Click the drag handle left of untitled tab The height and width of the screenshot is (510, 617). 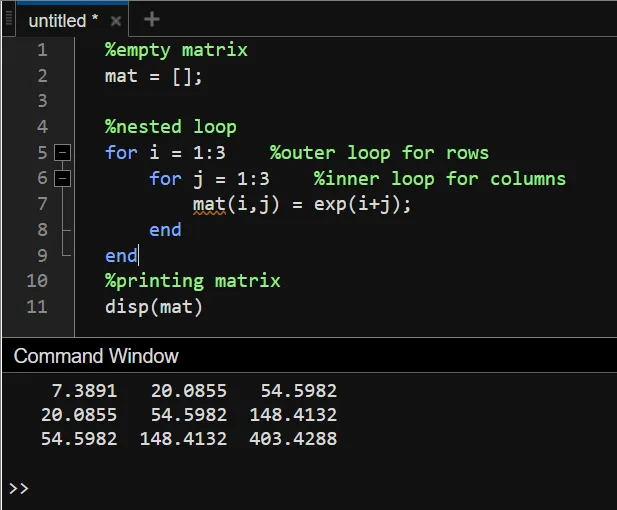pos(9,19)
